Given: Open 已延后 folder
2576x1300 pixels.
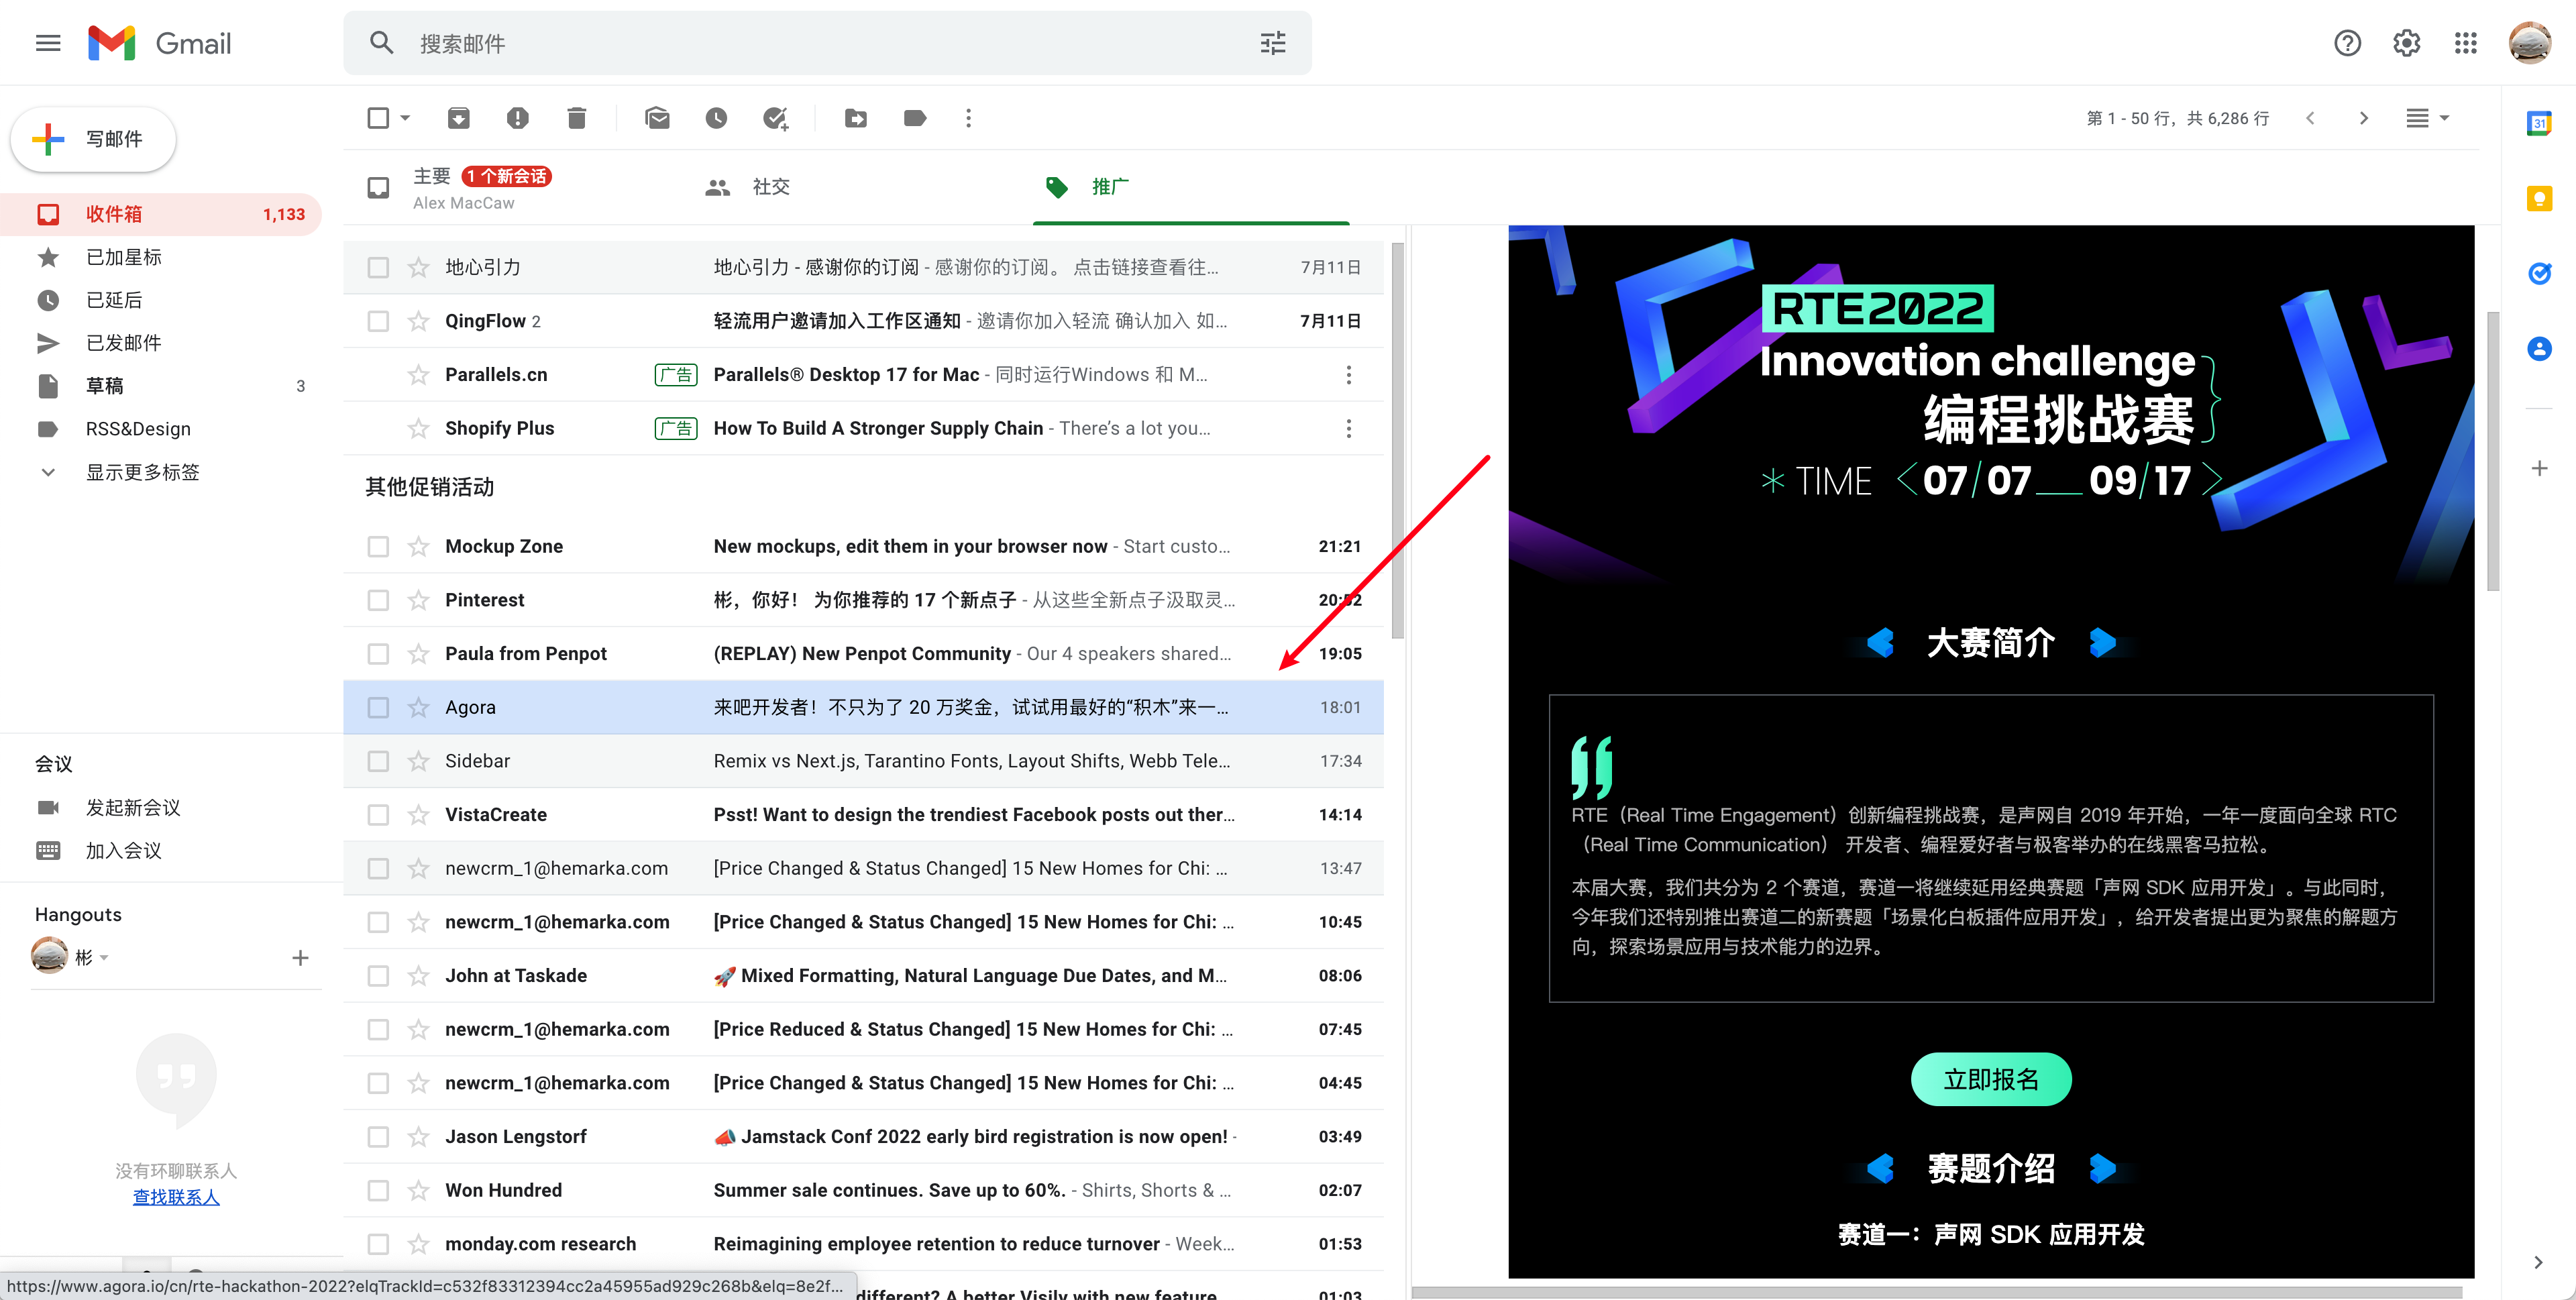Looking at the screenshot, I should pos(161,300).
